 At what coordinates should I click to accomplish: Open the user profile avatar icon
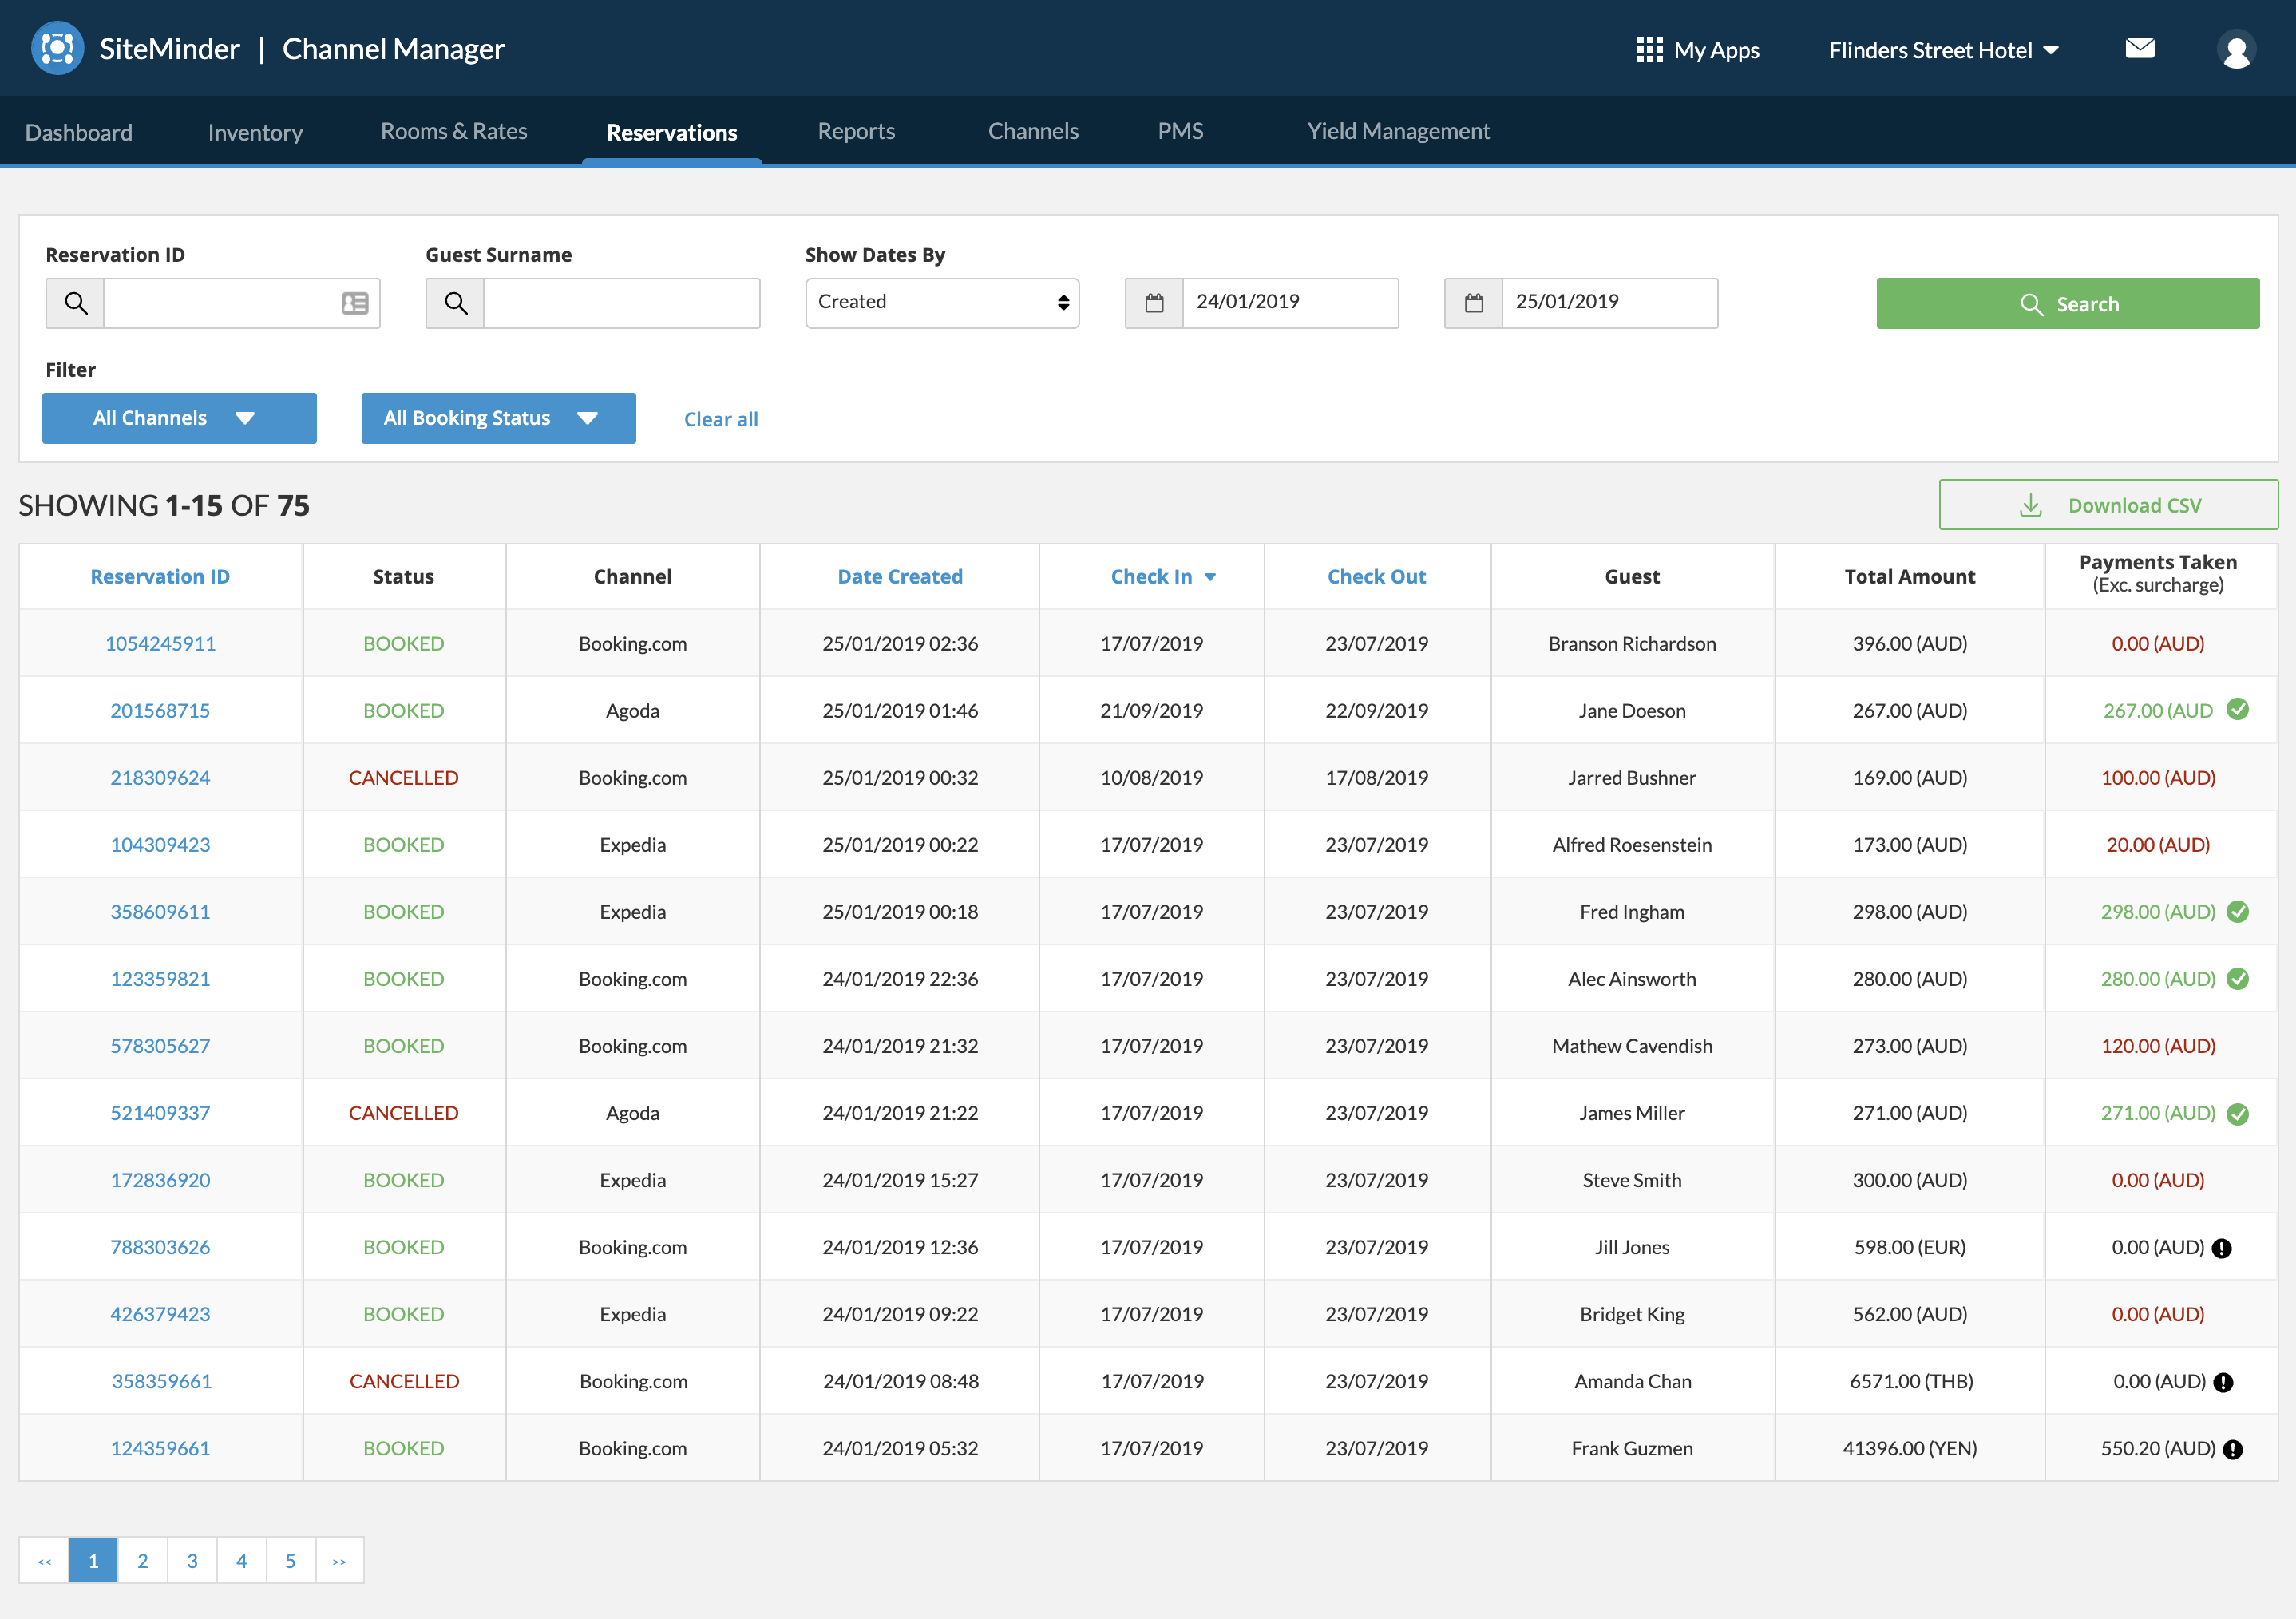click(2236, 49)
